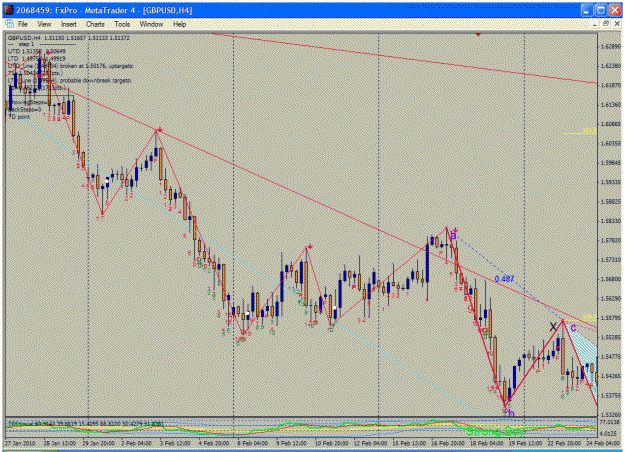This screenshot has width=625, height=452.
Task: Click the 1.61870 price axis value
Action: (610, 85)
